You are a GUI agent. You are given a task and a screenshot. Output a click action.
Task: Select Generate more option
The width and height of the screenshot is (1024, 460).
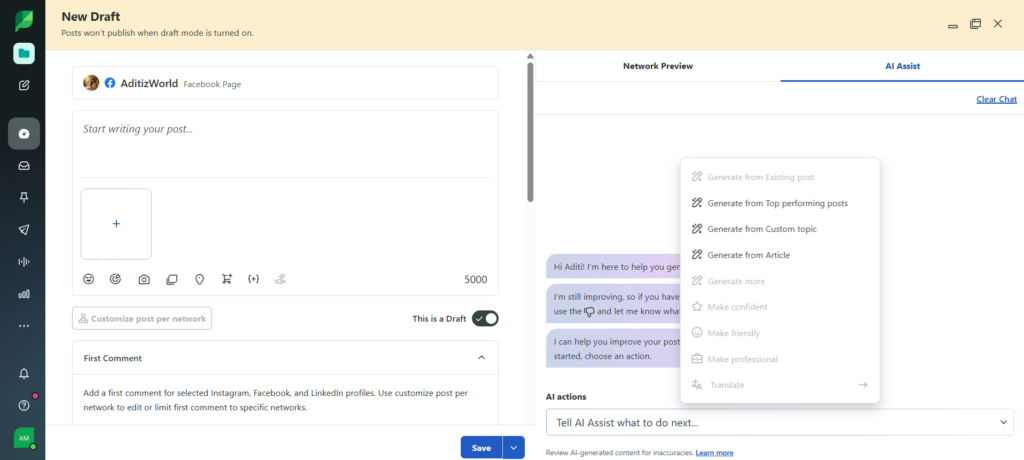coord(780,281)
